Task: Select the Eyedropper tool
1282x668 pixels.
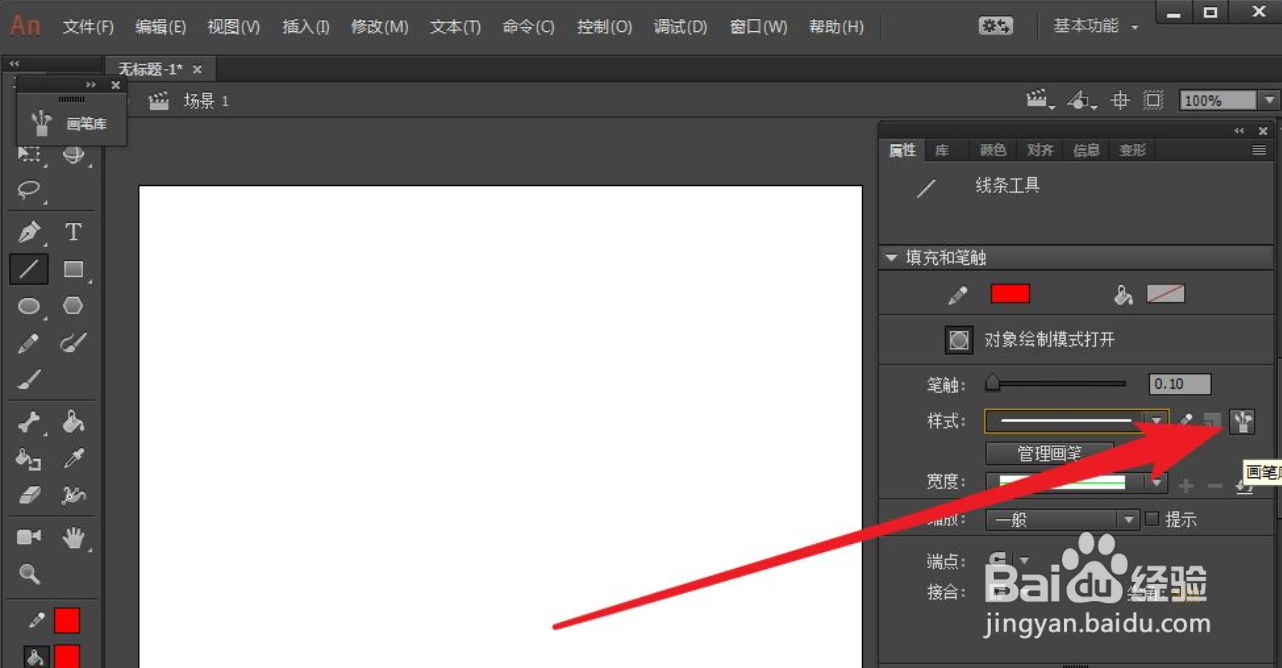Action: pos(73,459)
